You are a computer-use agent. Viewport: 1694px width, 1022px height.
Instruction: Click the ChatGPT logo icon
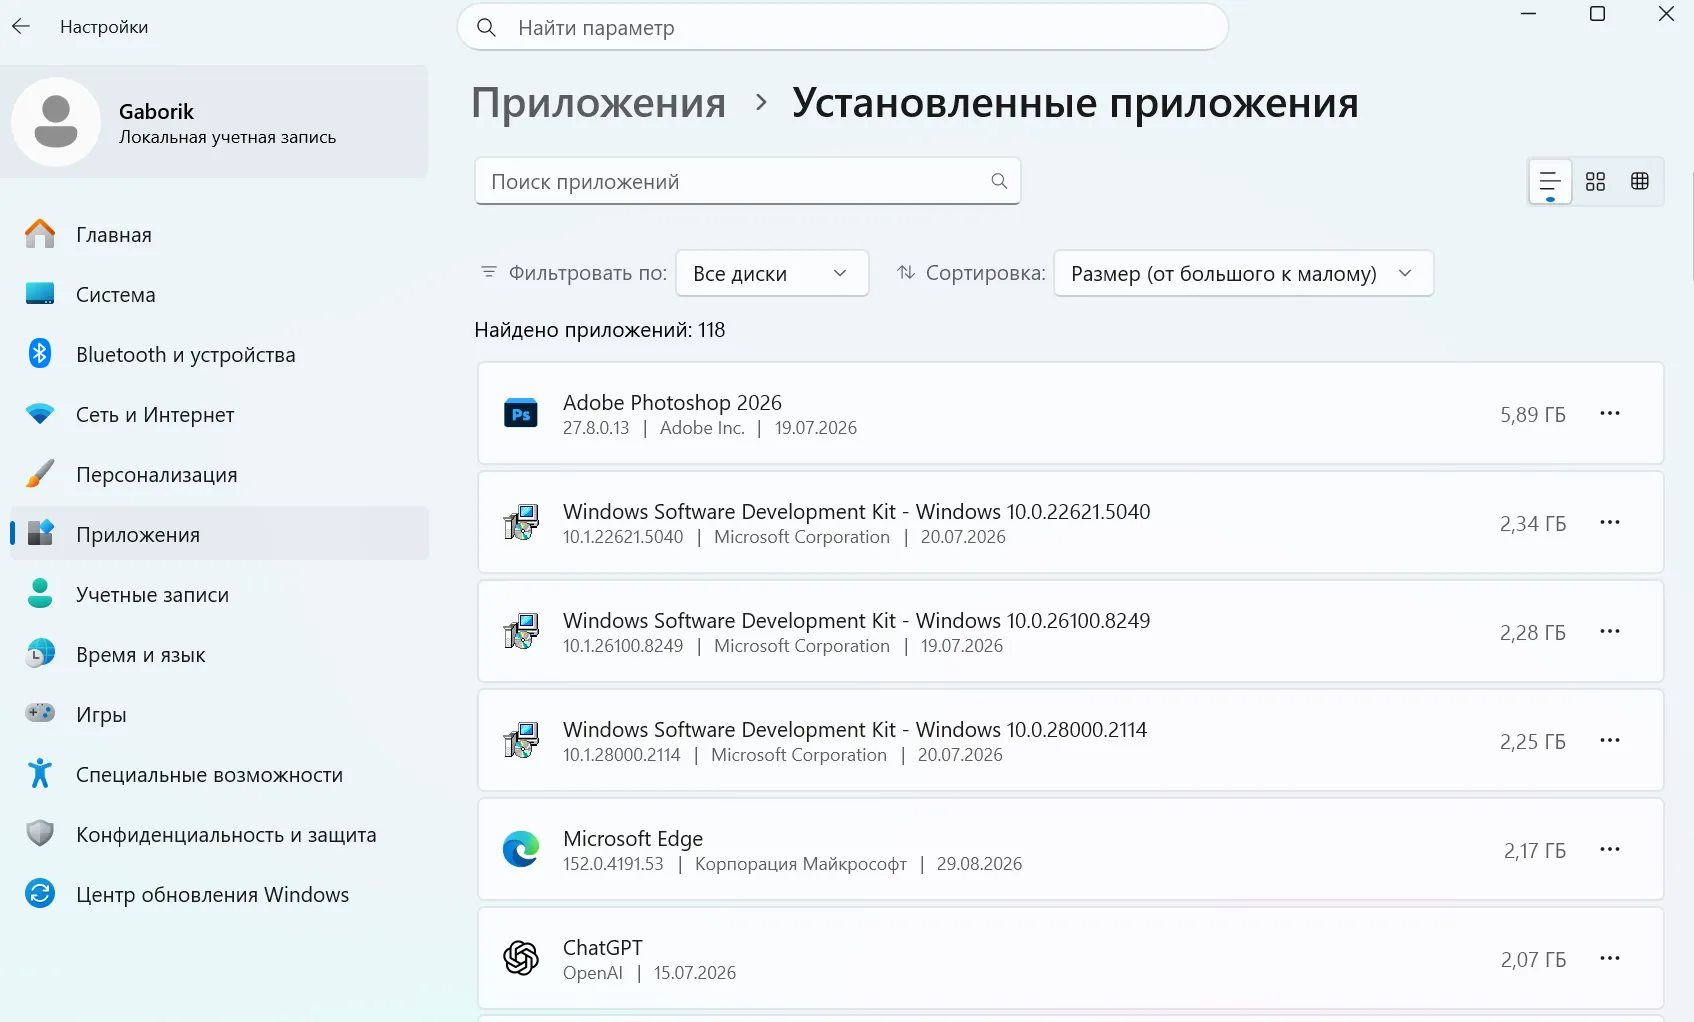tap(521, 959)
